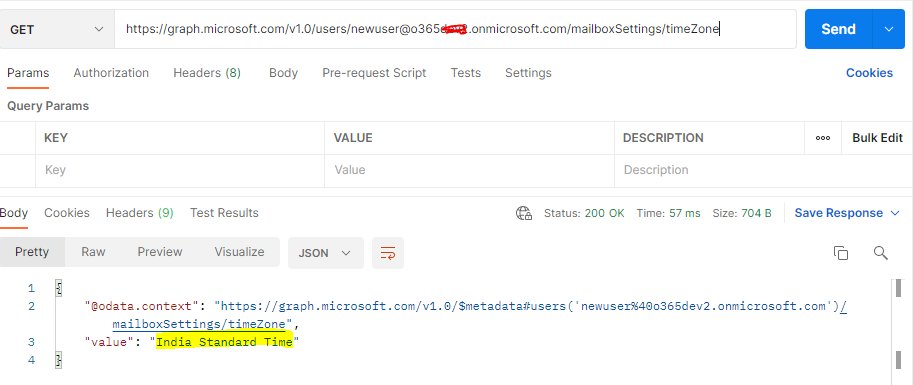This screenshot has width=913, height=385.
Task: Click the Status 200 OK text
Action: 584,213
